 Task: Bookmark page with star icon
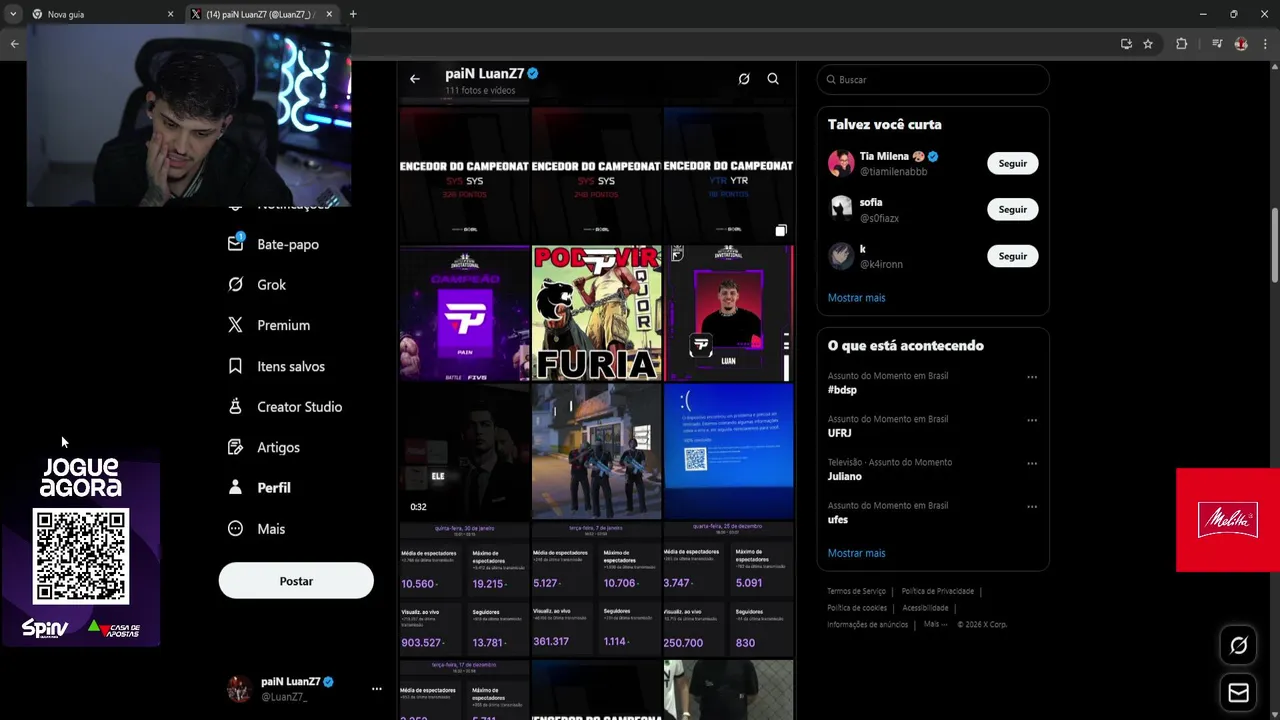click(1148, 44)
